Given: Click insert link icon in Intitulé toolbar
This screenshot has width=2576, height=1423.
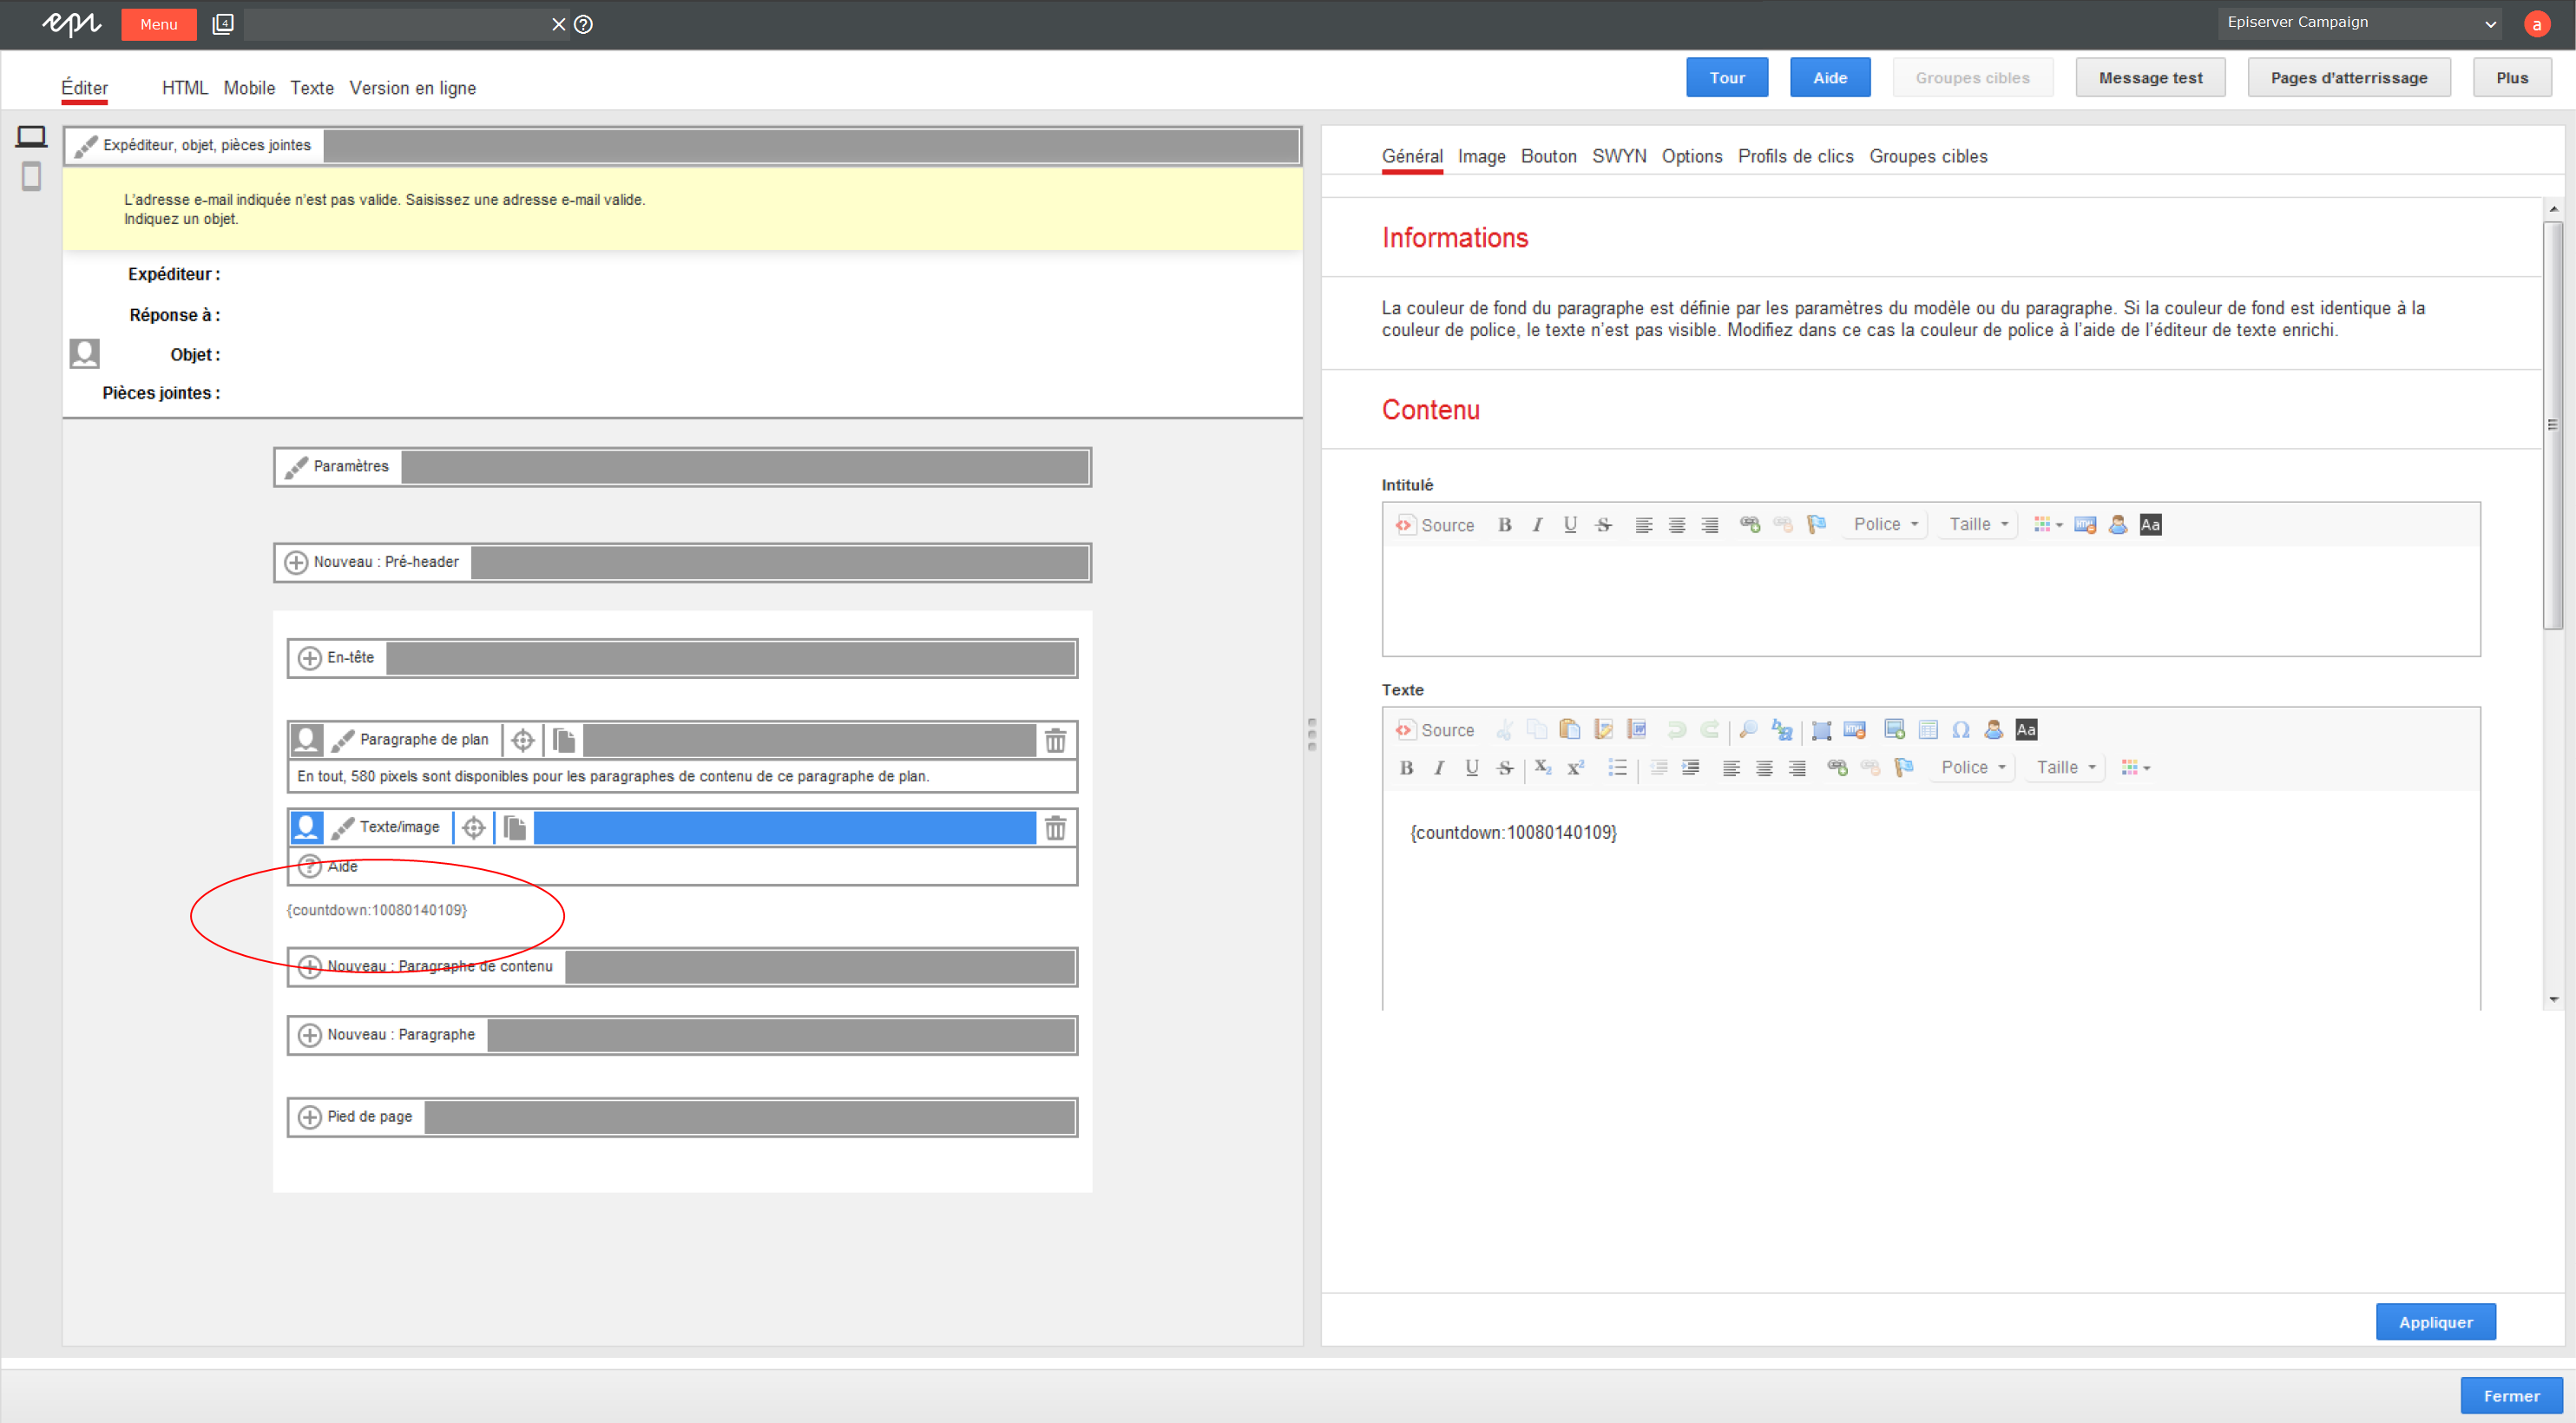Looking at the screenshot, I should coord(1749,525).
